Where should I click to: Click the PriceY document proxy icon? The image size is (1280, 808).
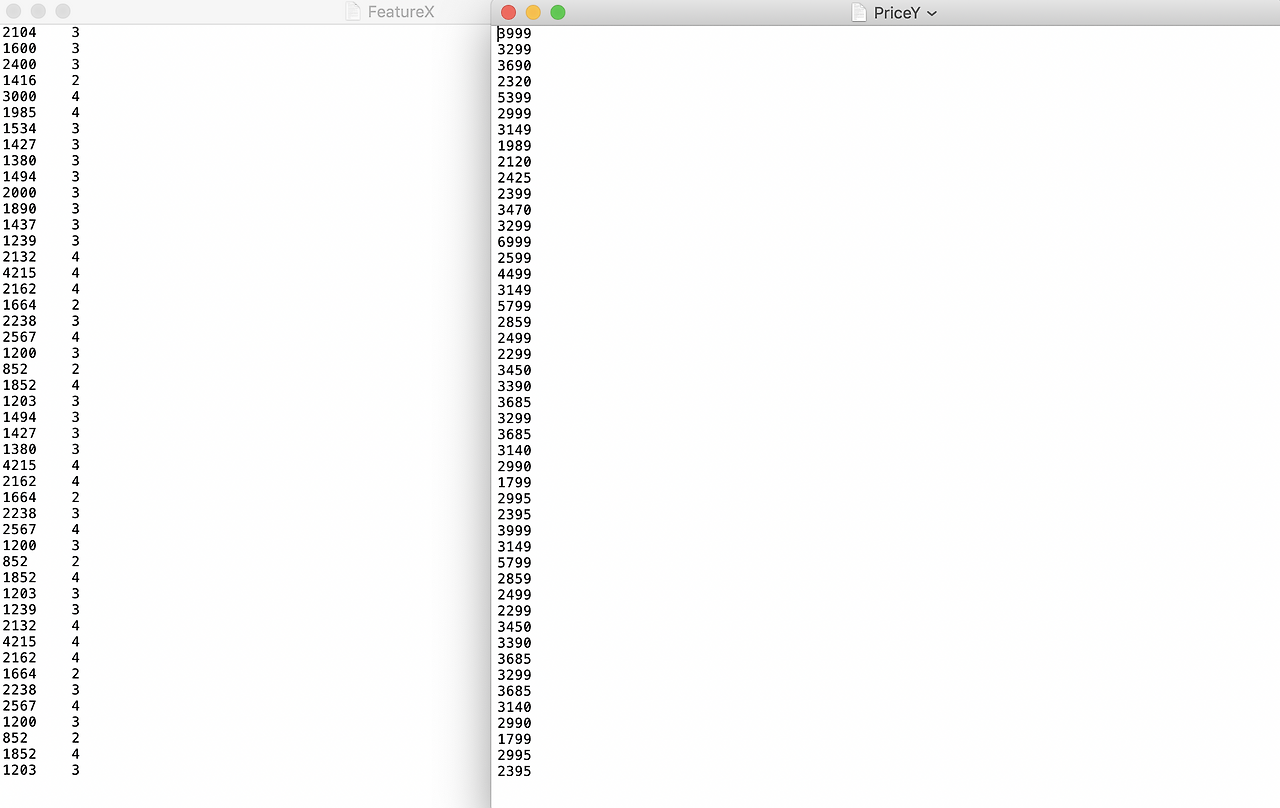[x=859, y=12]
